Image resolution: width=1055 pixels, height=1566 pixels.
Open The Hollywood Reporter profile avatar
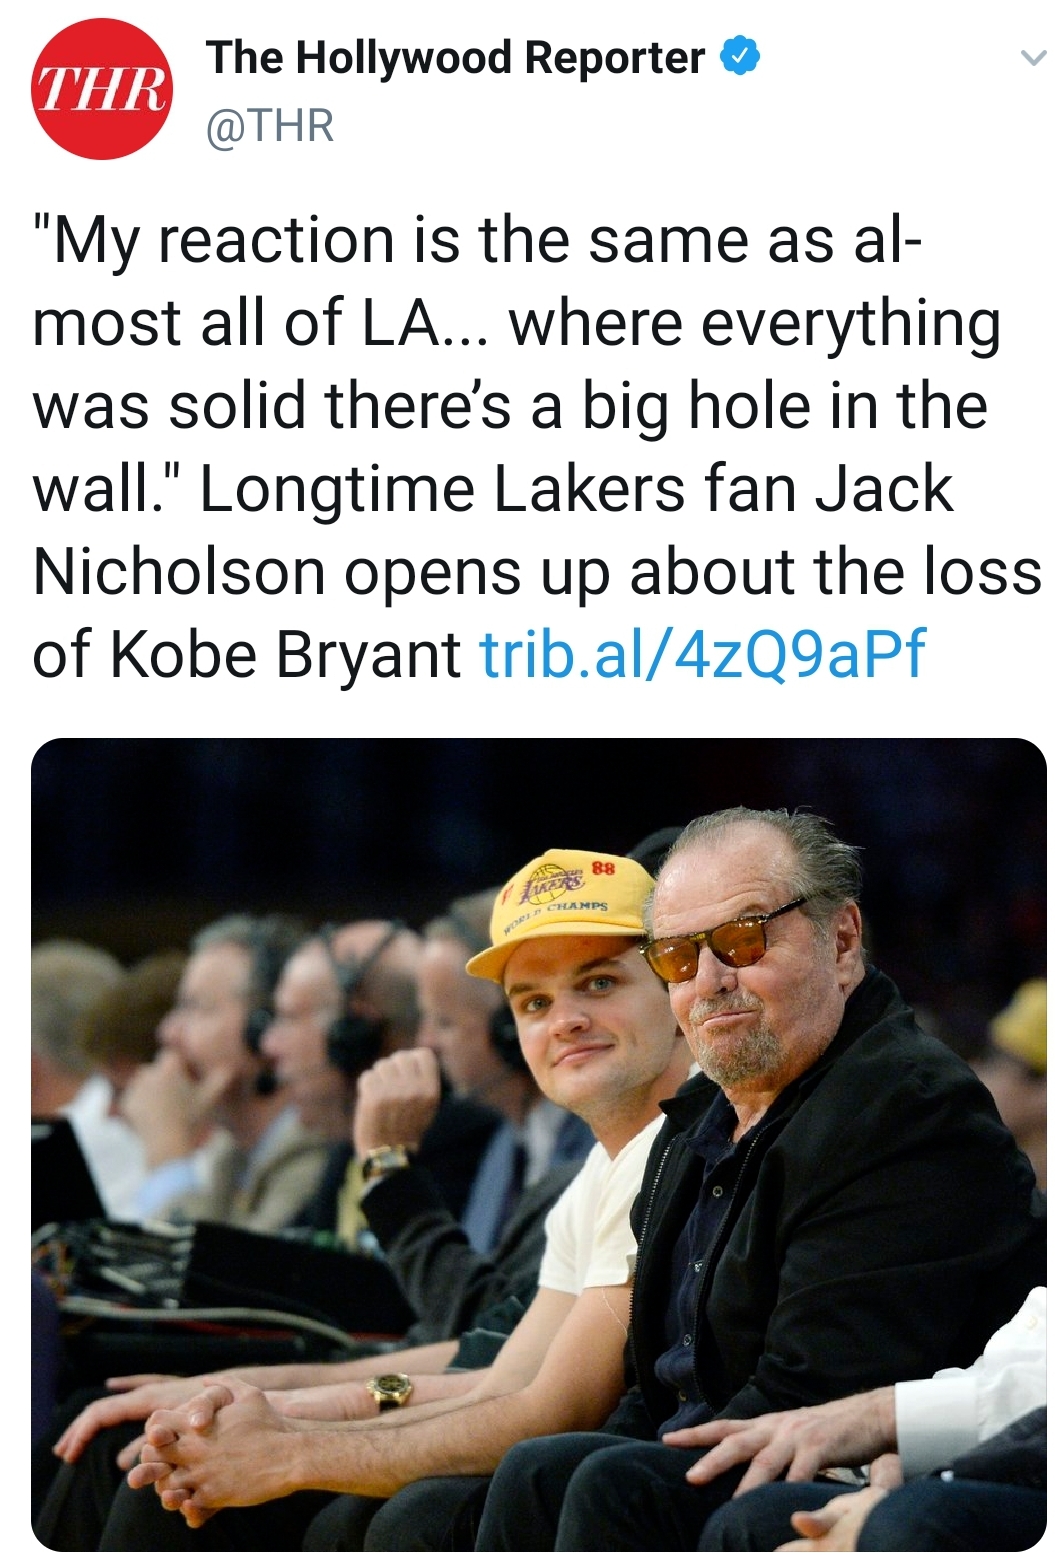[x=101, y=91]
